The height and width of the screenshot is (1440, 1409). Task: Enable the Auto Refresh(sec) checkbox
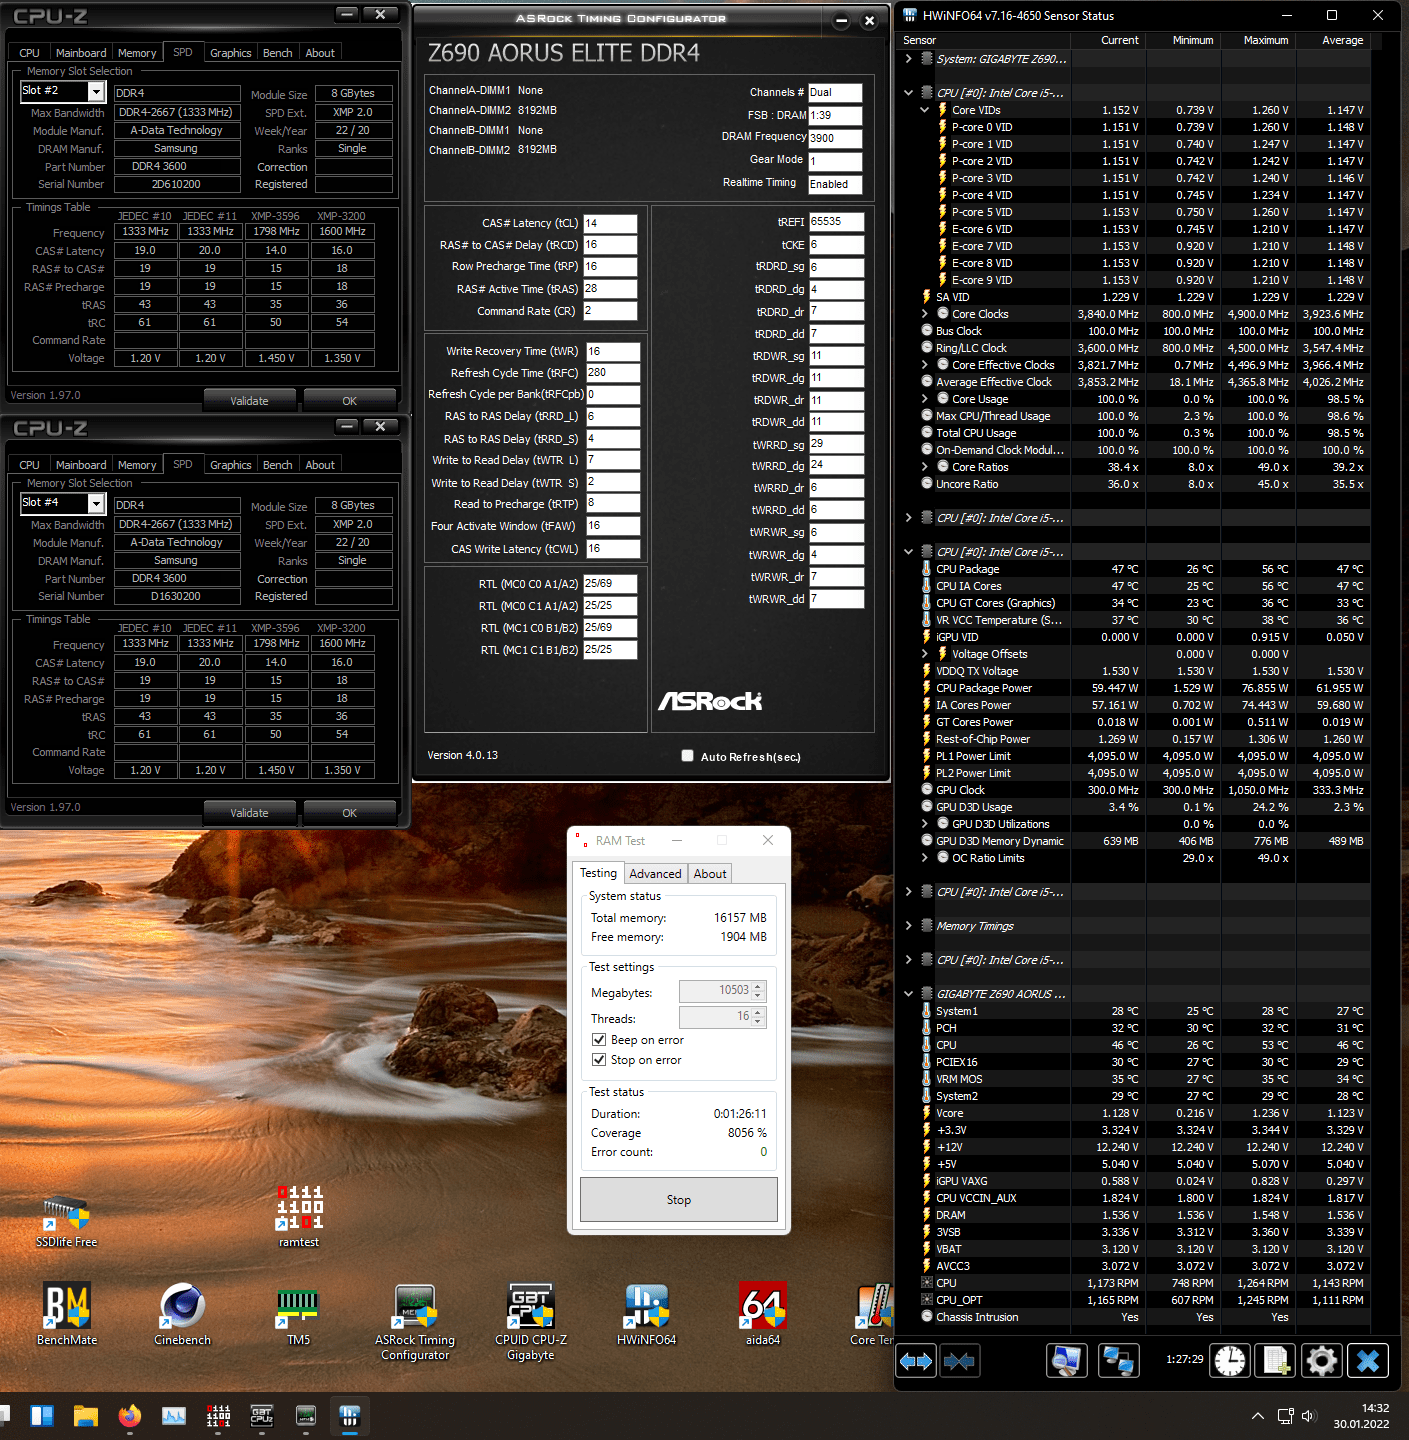click(687, 756)
